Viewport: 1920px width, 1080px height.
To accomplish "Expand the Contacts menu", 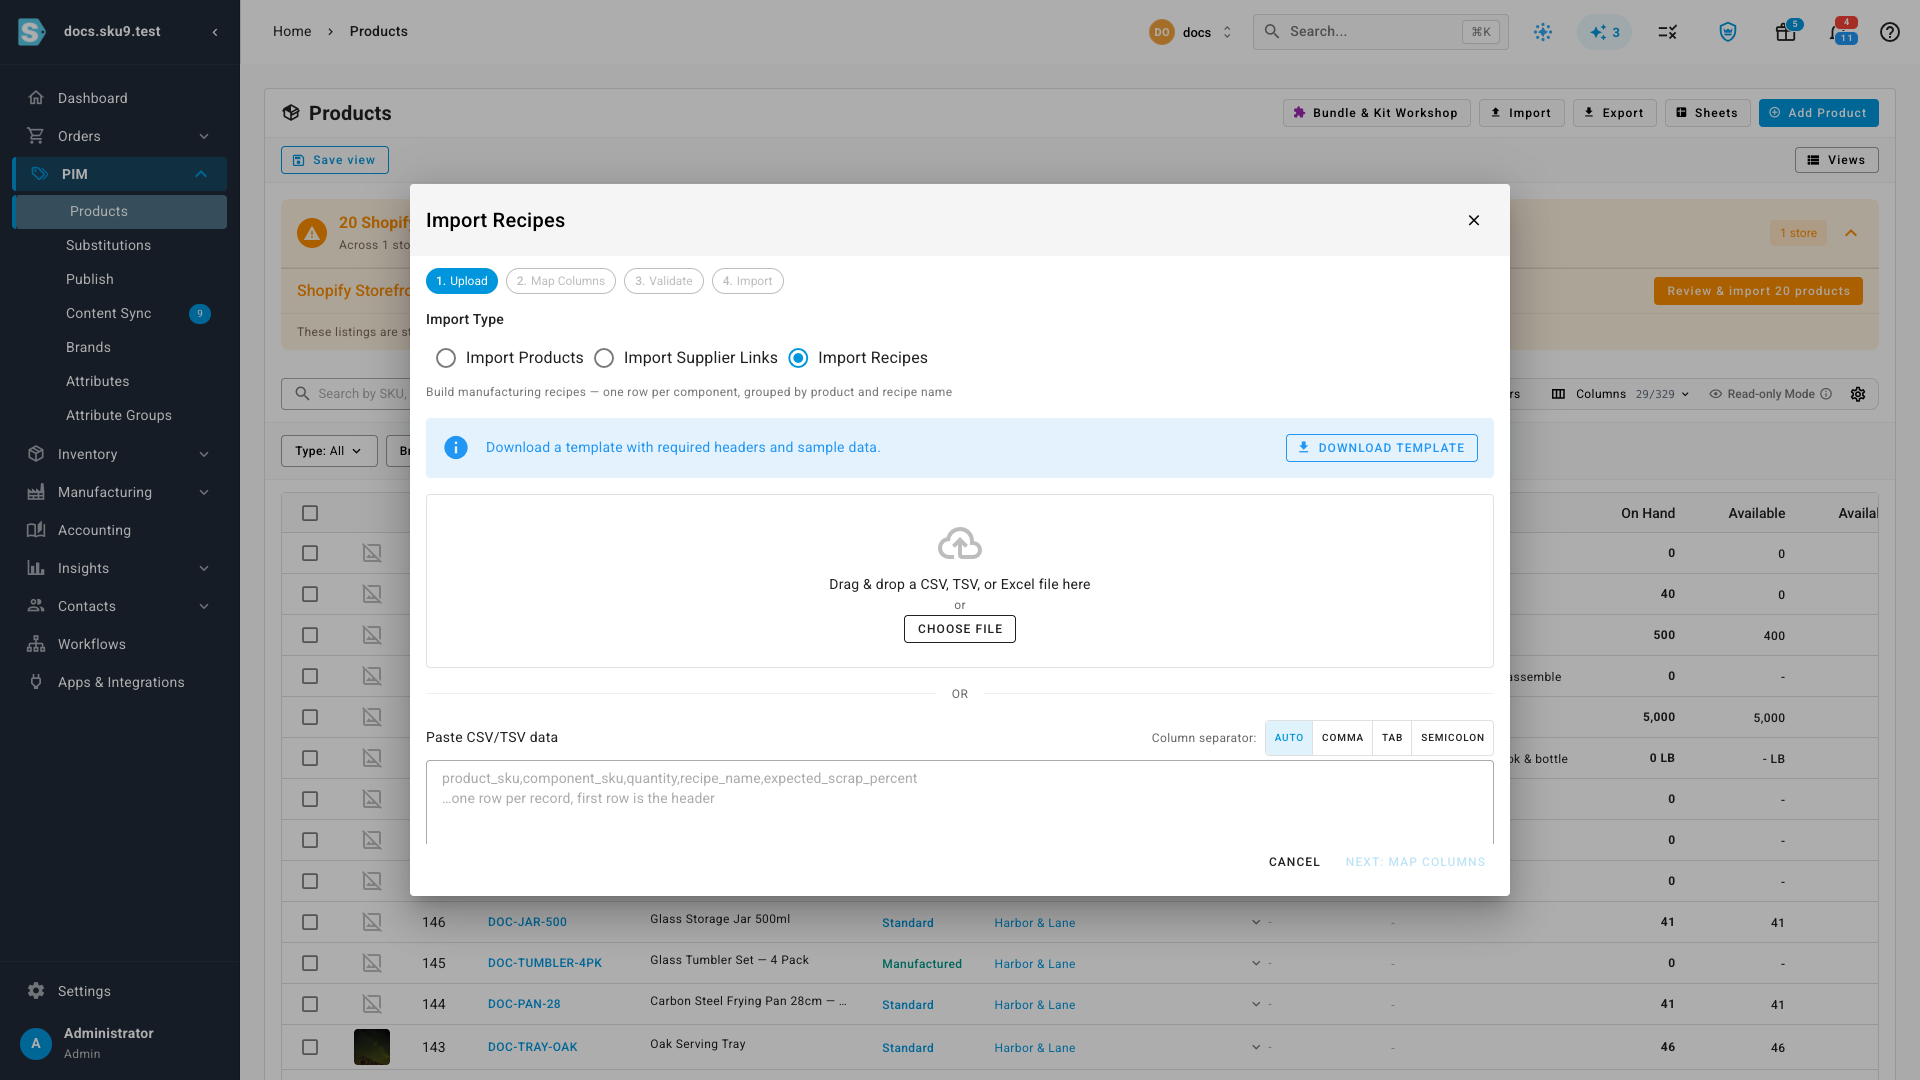I will tap(204, 606).
